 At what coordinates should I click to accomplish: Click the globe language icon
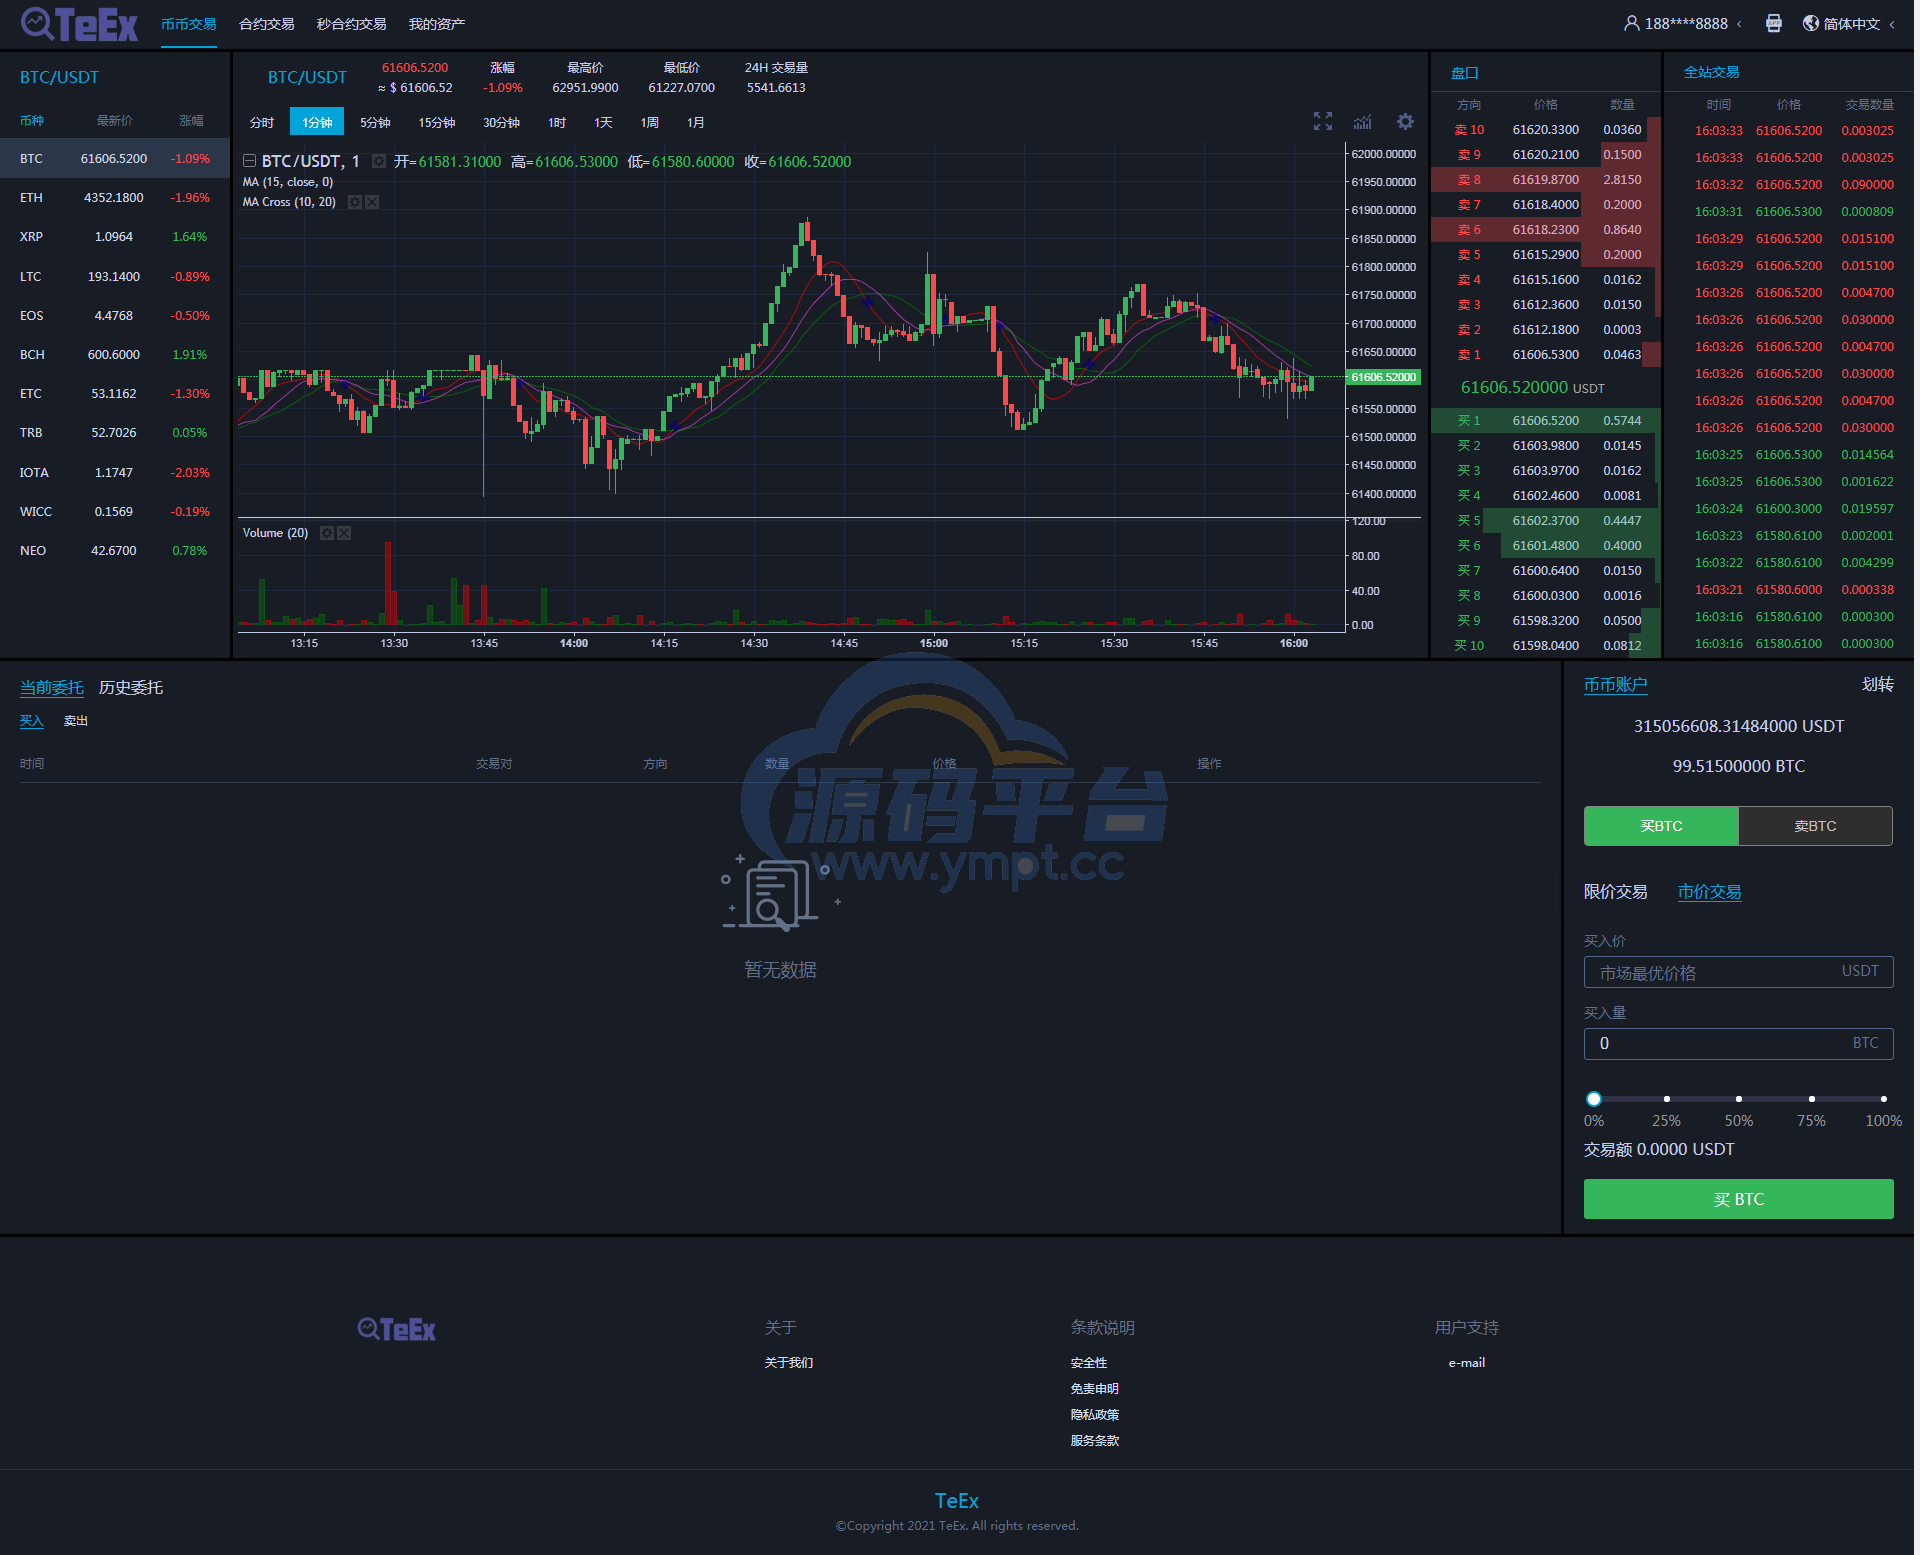tap(1811, 23)
